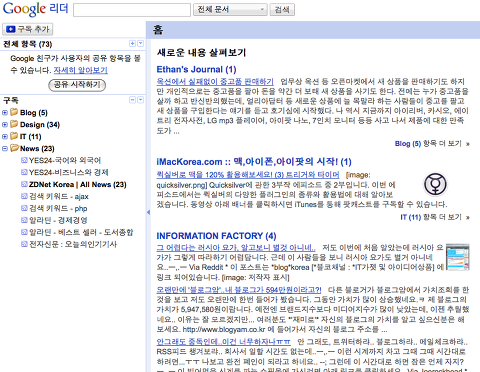480x372 pixels.
Task: Click Blog (5) 항목 더 보기 link
Action: click(x=432, y=144)
